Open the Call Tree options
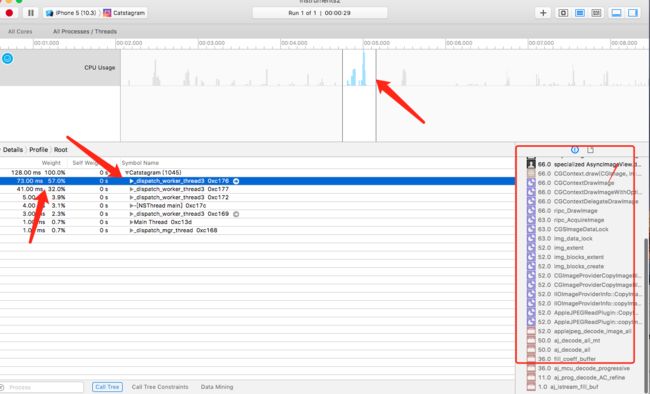Screen dimensions: 650x394 coord(107,387)
